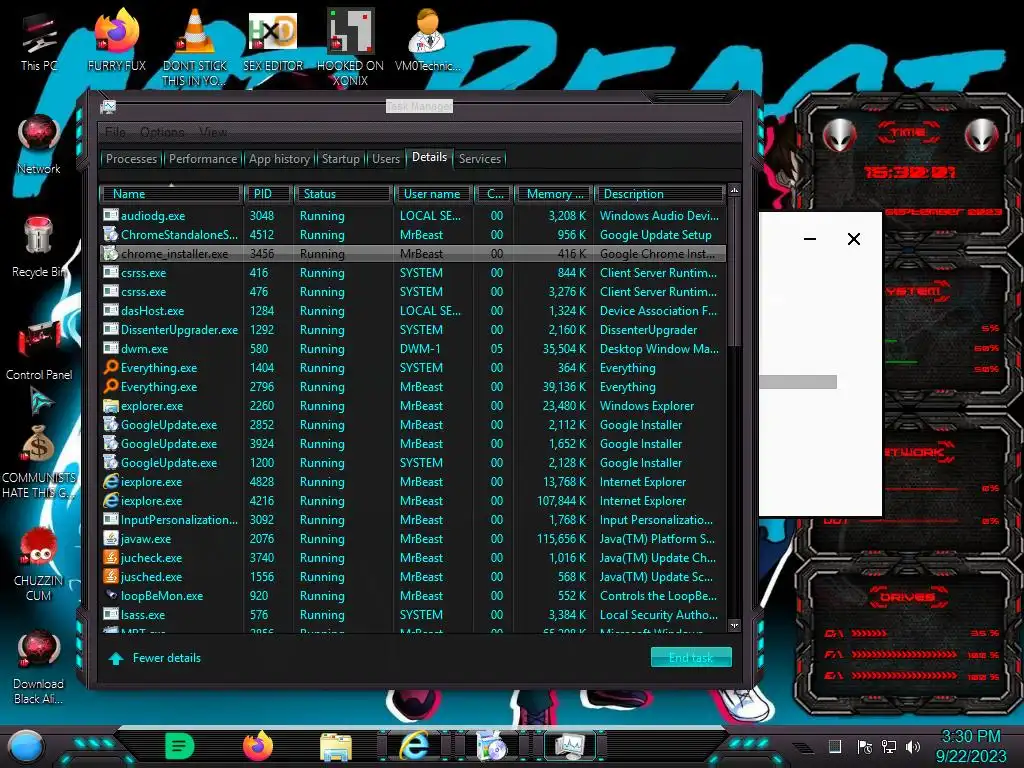Screen dimensions: 1024x768
Task: Open the This PC desktop icon
Action: point(39,40)
